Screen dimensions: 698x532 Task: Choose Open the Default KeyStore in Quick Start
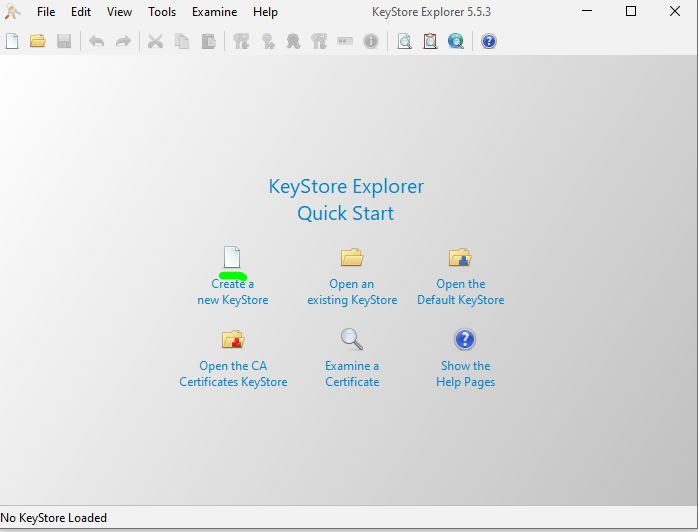(461, 276)
